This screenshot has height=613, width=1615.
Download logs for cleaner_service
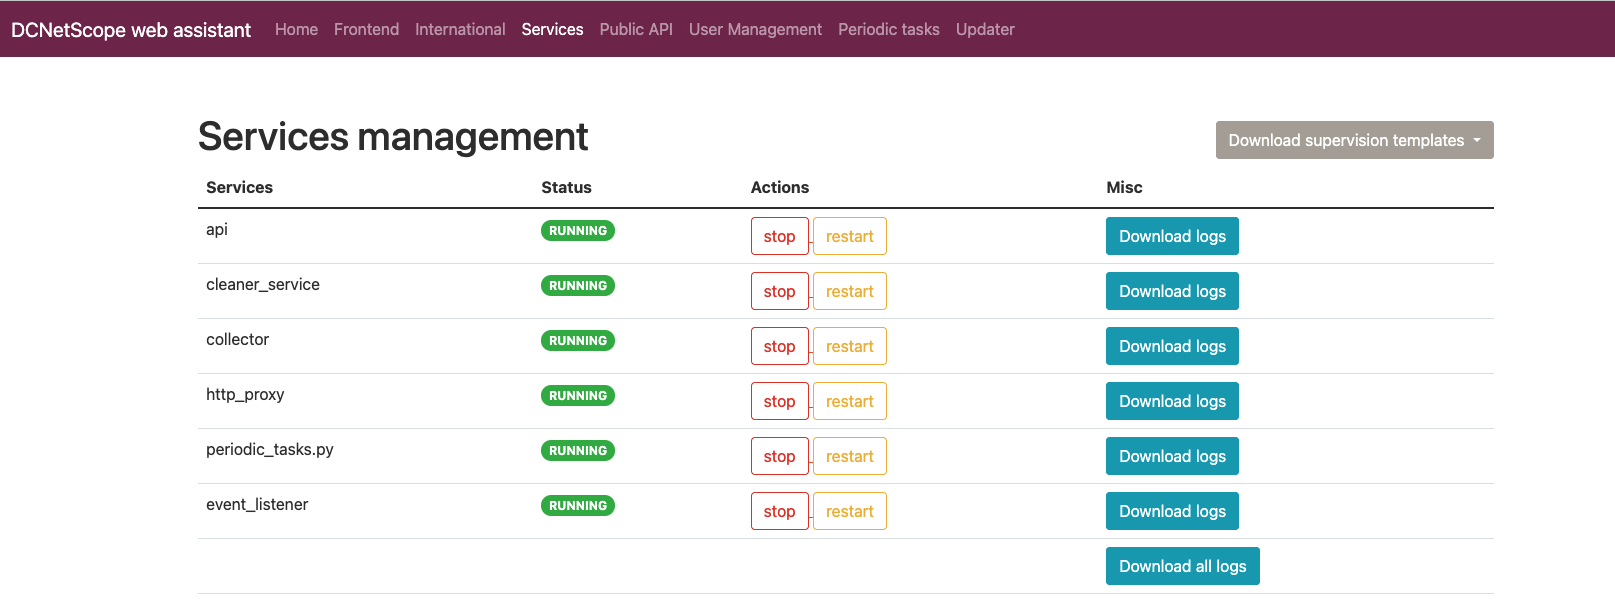coord(1172,291)
